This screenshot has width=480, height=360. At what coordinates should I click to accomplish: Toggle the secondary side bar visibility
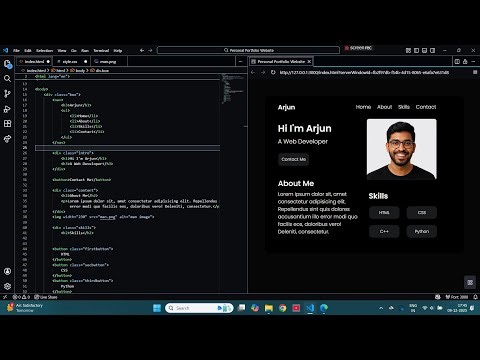(x=433, y=50)
